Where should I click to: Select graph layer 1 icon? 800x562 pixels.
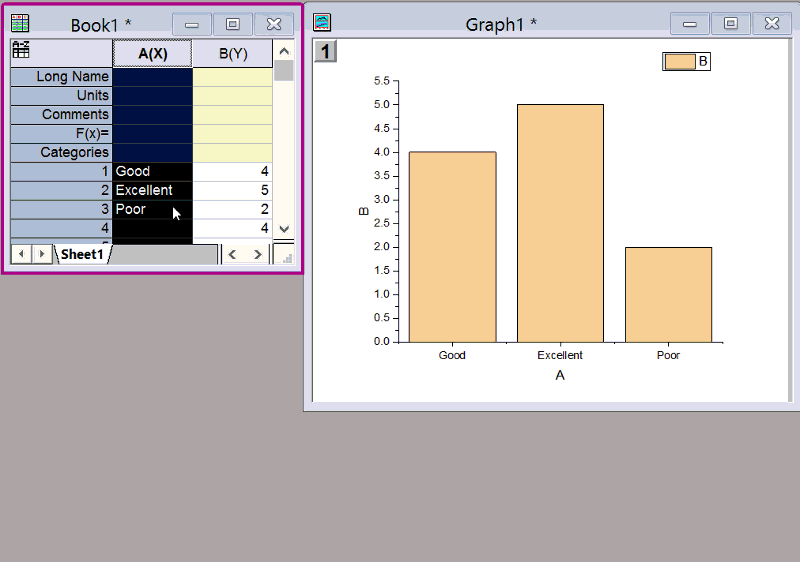coord(328,52)
